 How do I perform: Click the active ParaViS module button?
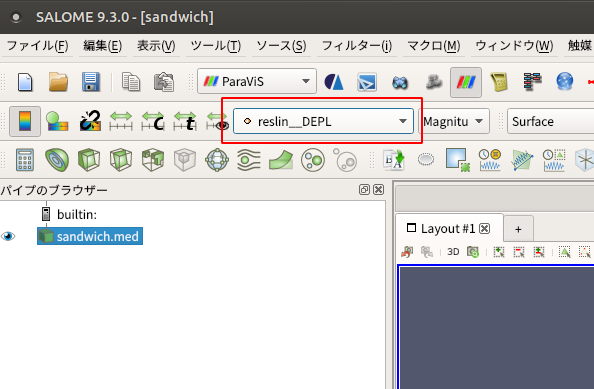pos(466,82)
